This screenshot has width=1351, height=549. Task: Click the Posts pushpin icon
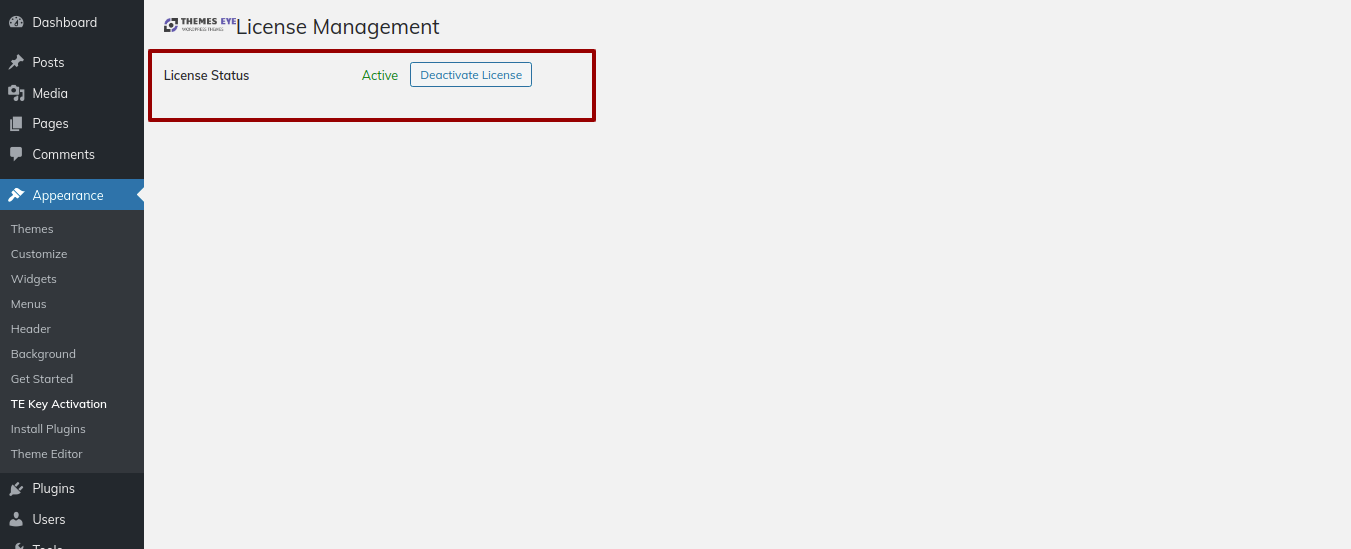16,62
